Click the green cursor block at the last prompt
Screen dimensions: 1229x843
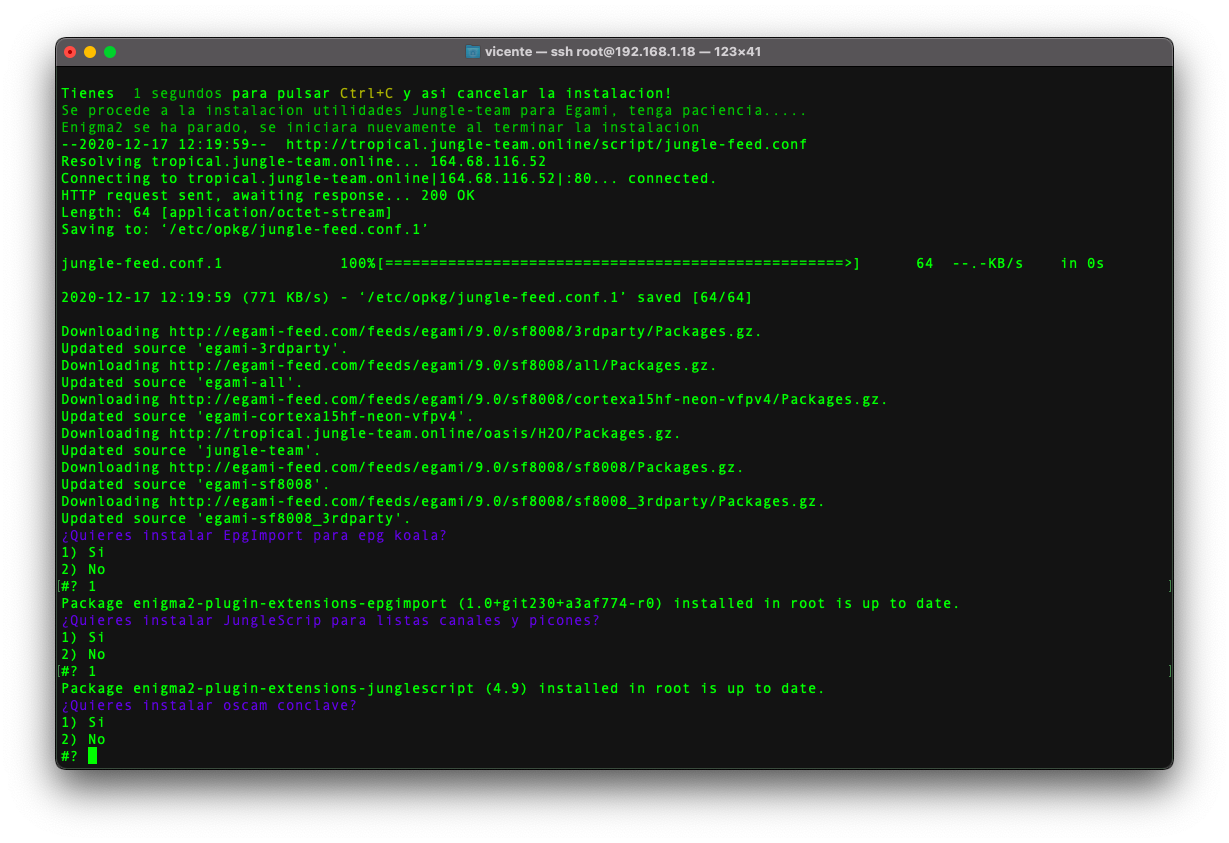92,756
